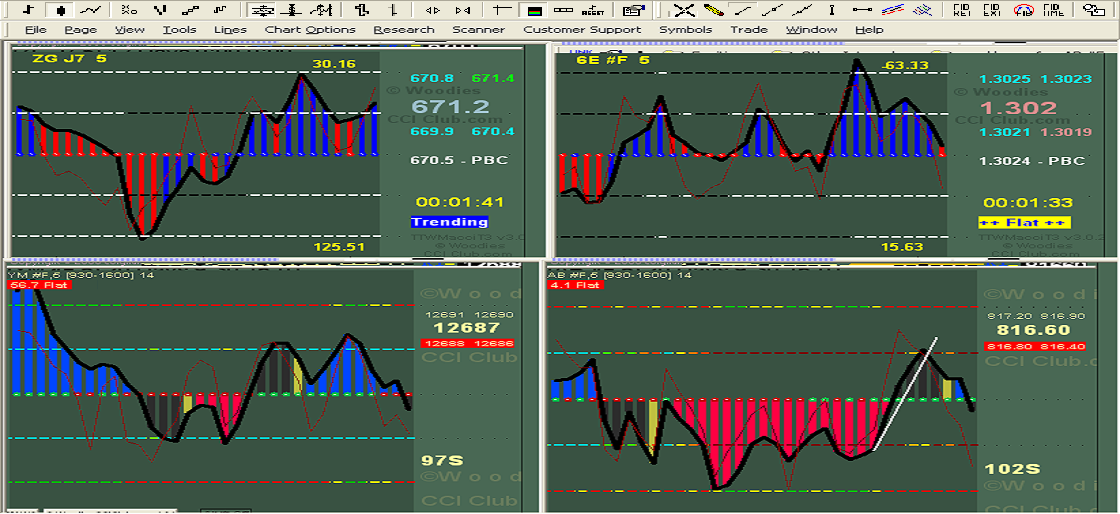Click the yellow ++ Flat ++ status label
This screenshot has width=1120, height=514.
[1025, 222]
